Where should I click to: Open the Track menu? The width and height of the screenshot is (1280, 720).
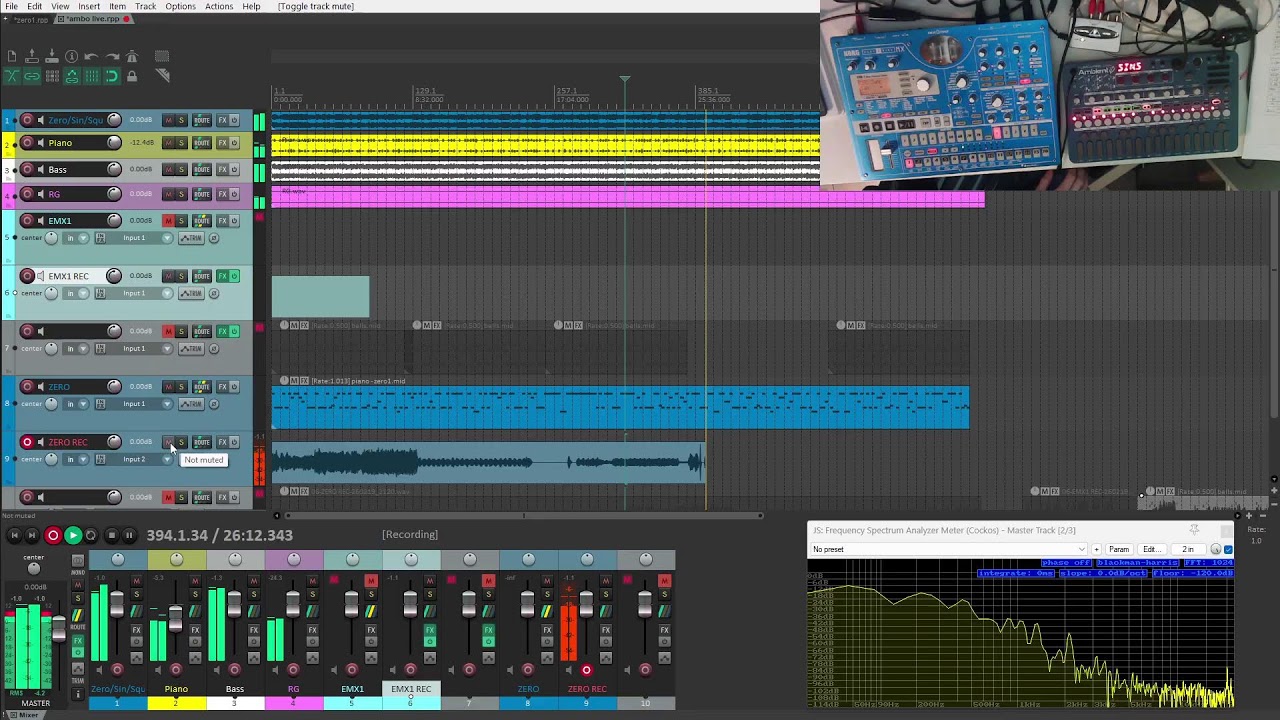click(146, 6)
